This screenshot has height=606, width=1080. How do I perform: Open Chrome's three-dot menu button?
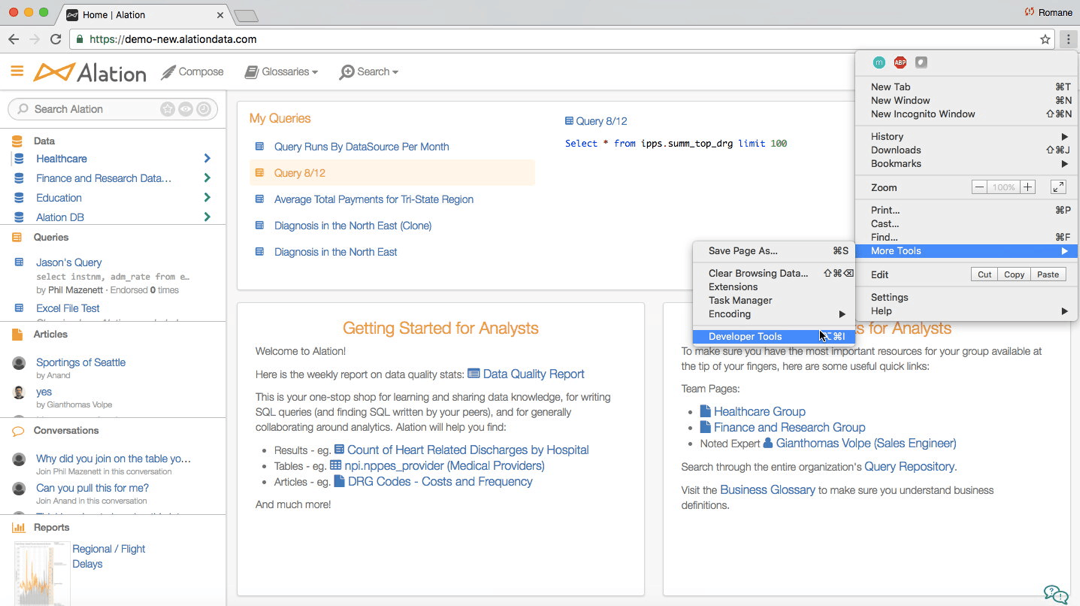click(1068, 39)
